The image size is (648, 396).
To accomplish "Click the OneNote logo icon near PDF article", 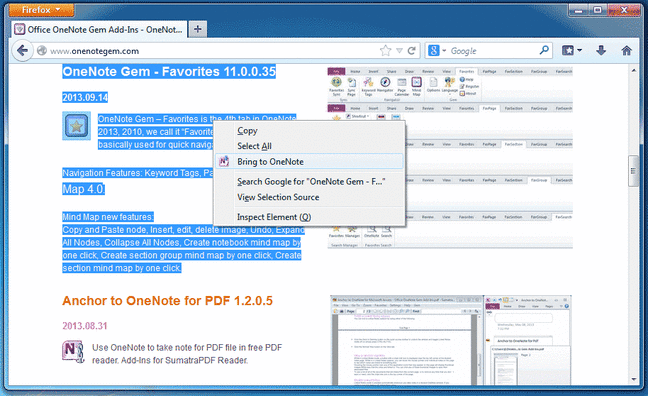I will coord(73,352).
